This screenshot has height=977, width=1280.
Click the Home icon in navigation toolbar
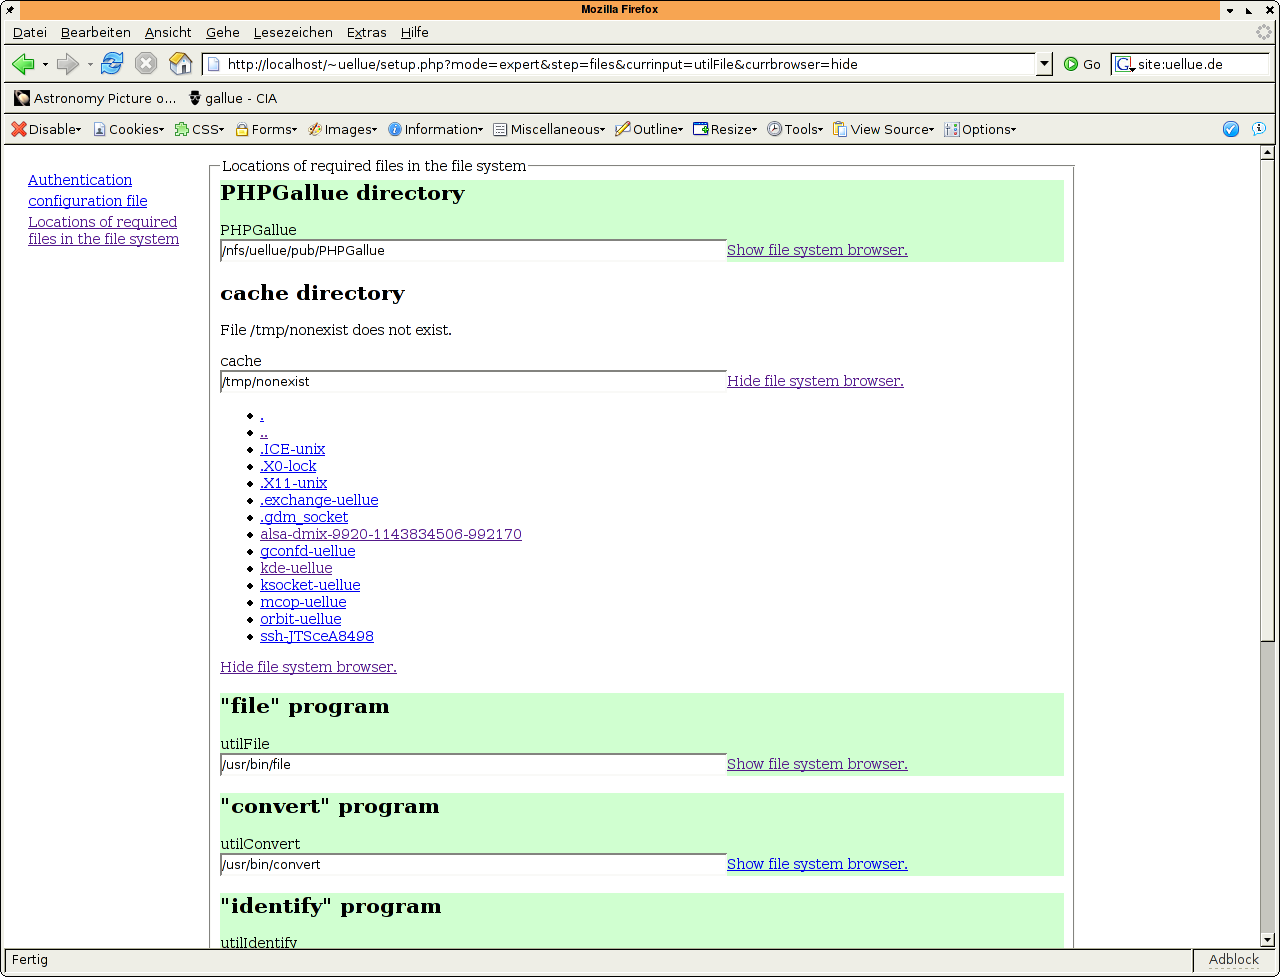pos(180,65)
